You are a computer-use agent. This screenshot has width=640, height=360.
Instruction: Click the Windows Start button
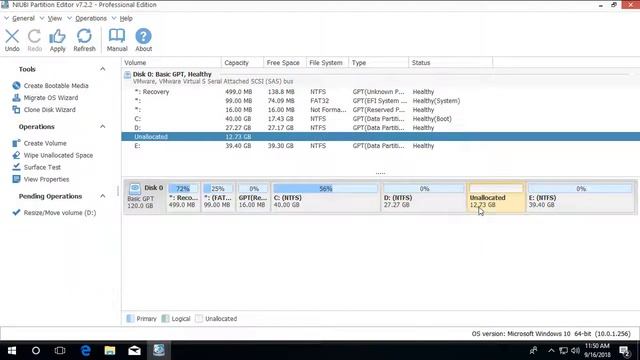point(12,351)
